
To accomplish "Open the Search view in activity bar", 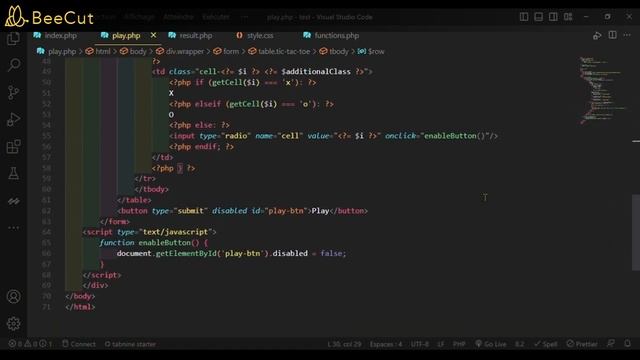I will [13, 65].
